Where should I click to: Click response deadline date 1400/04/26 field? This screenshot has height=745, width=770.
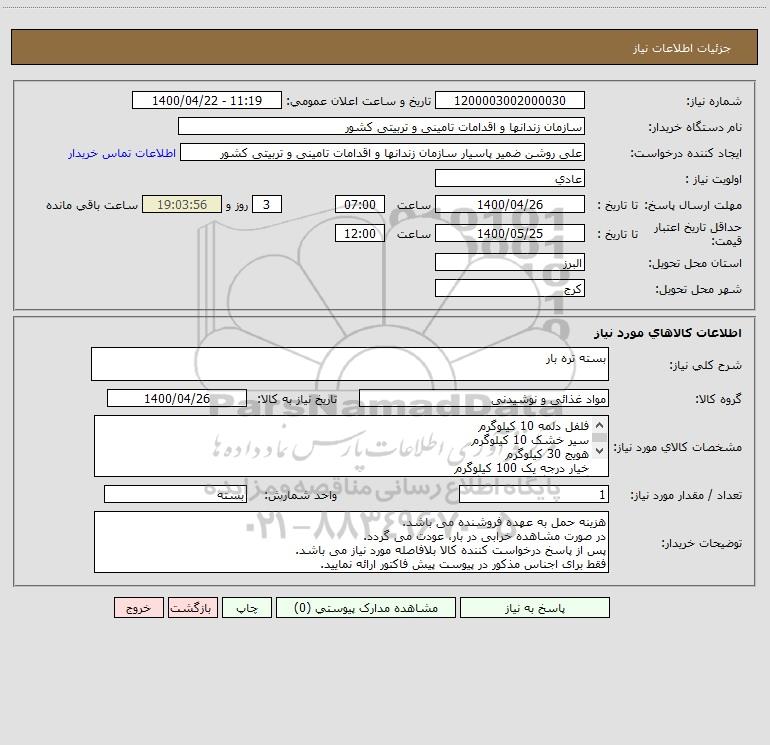[510, 204]
